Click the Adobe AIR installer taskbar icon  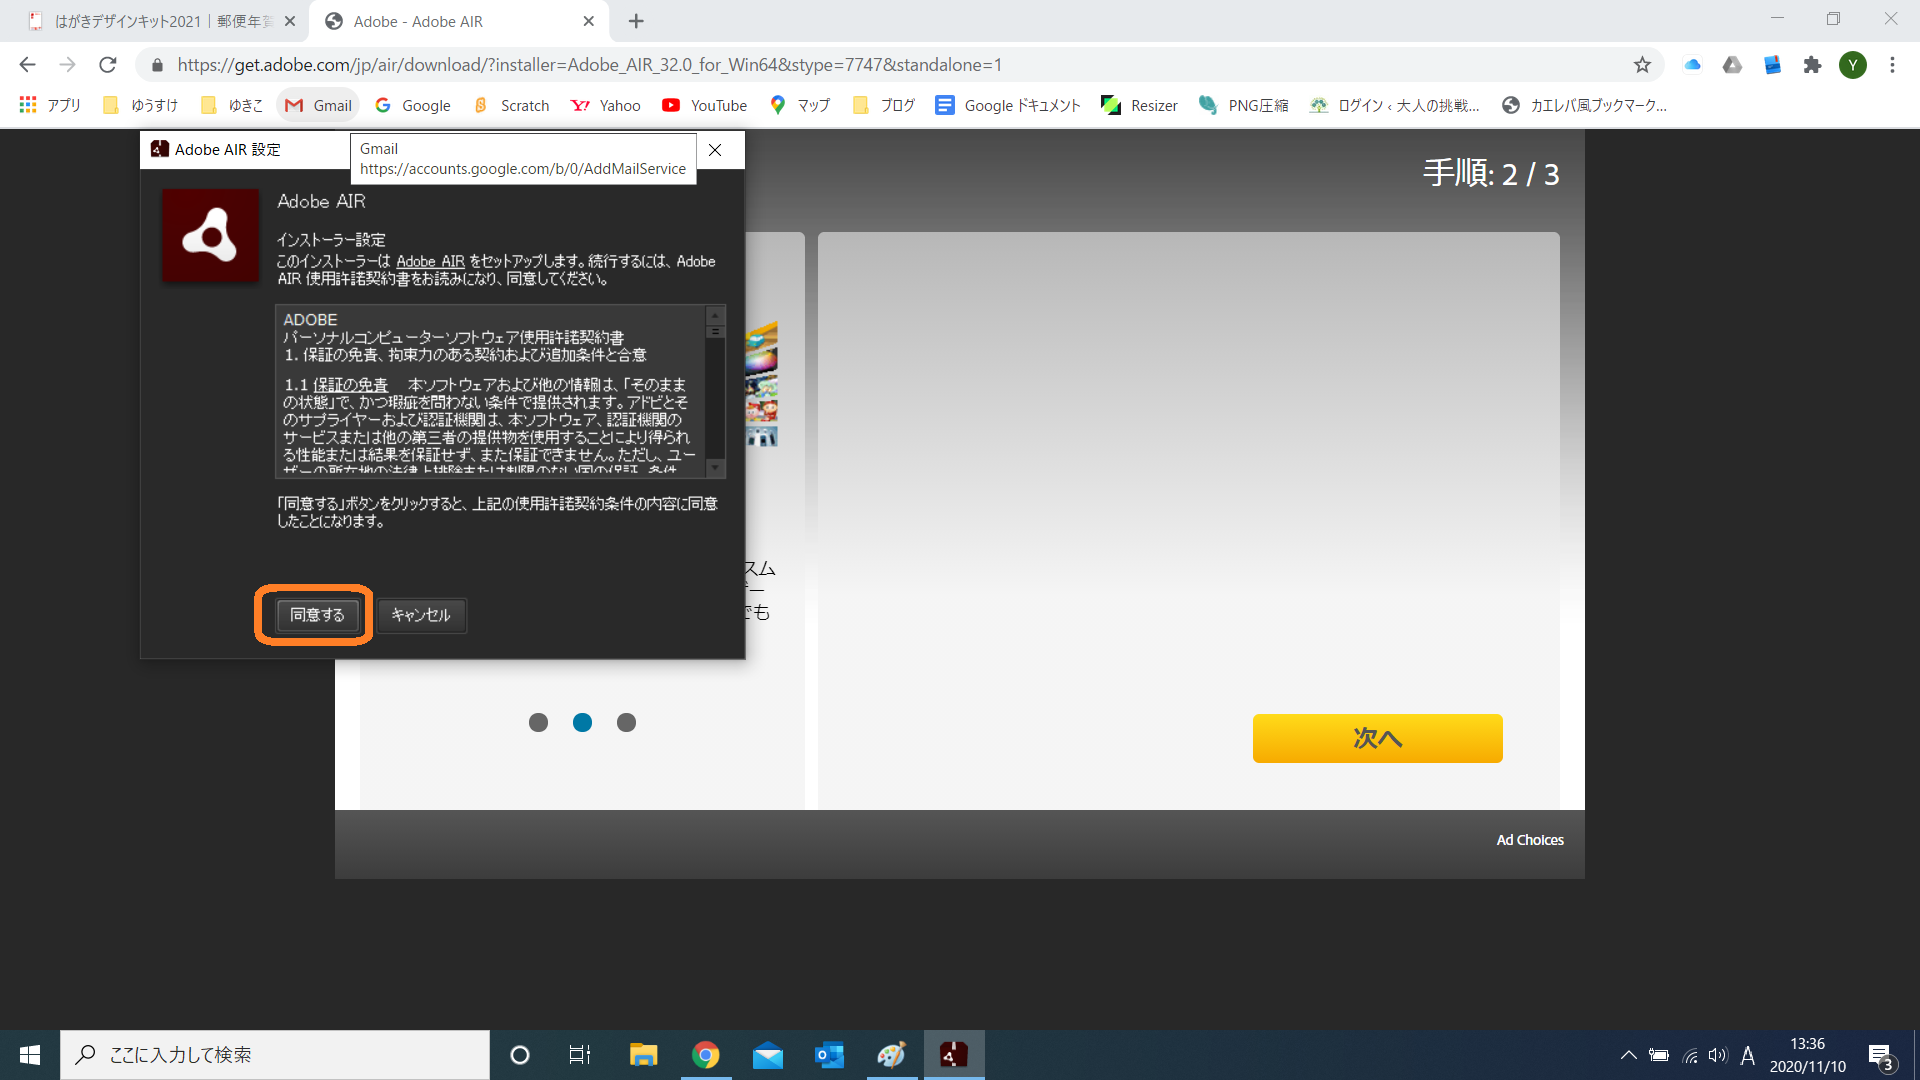[954, 1055]
